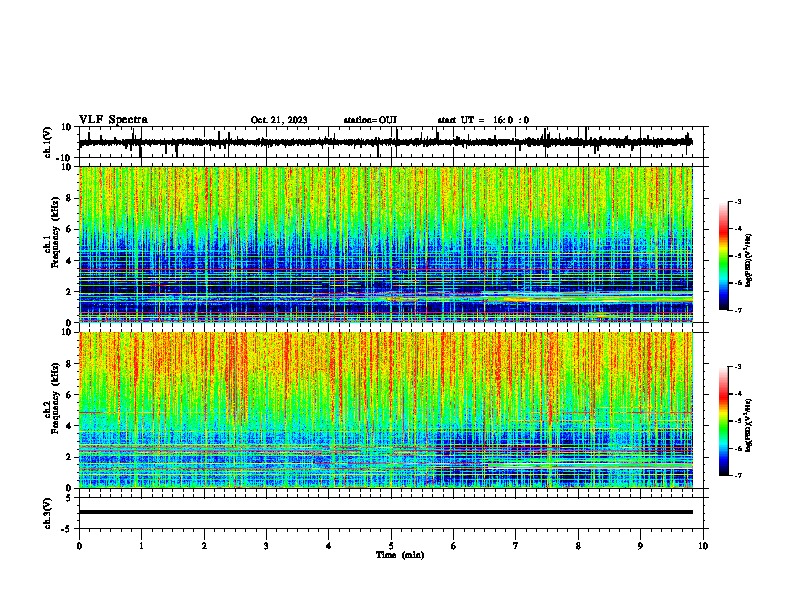Click the "Time (min)" axis label
Screen dimensions: 792x612
pyautogui.click(x=400, y=555)
